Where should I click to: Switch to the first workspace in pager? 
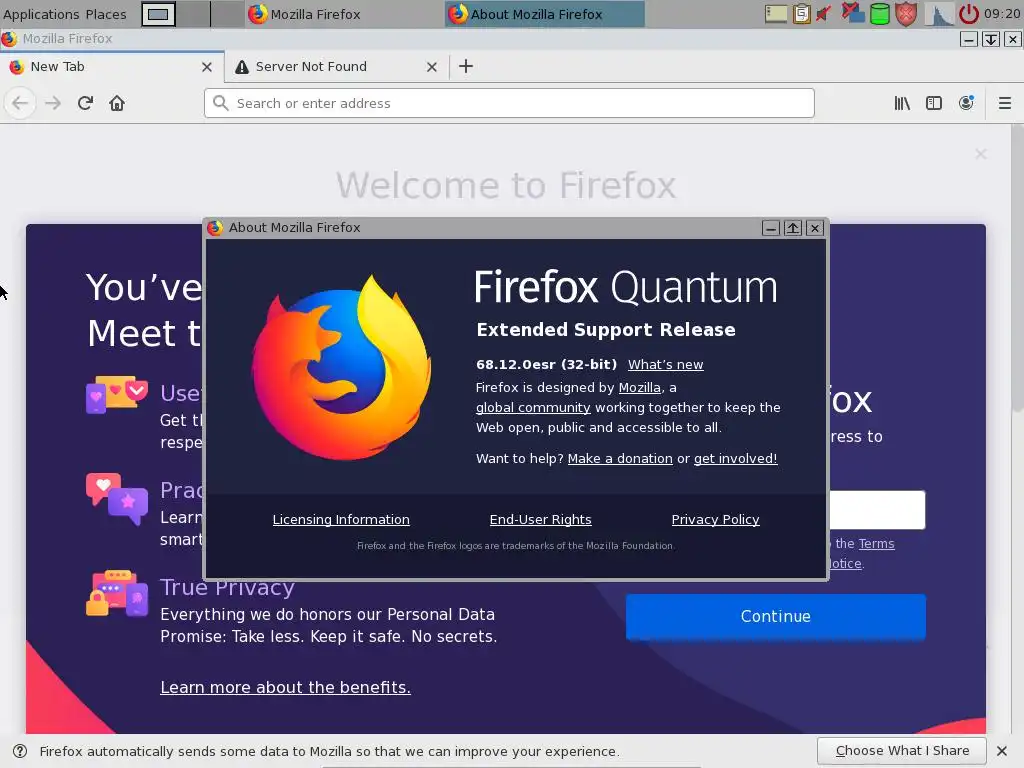159,14
